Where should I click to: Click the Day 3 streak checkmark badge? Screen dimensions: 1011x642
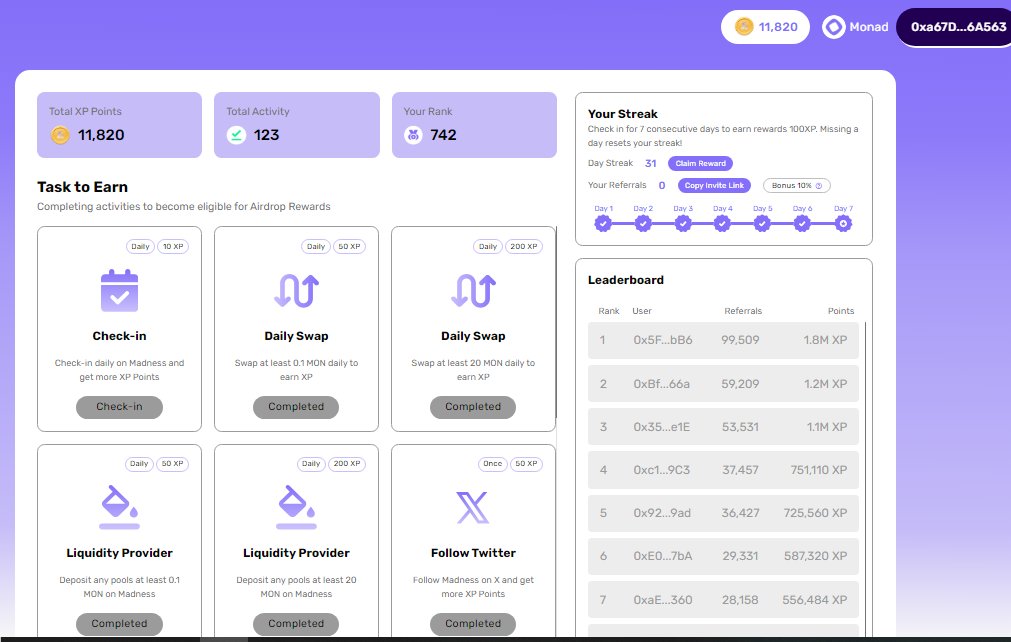click(683, 224)
